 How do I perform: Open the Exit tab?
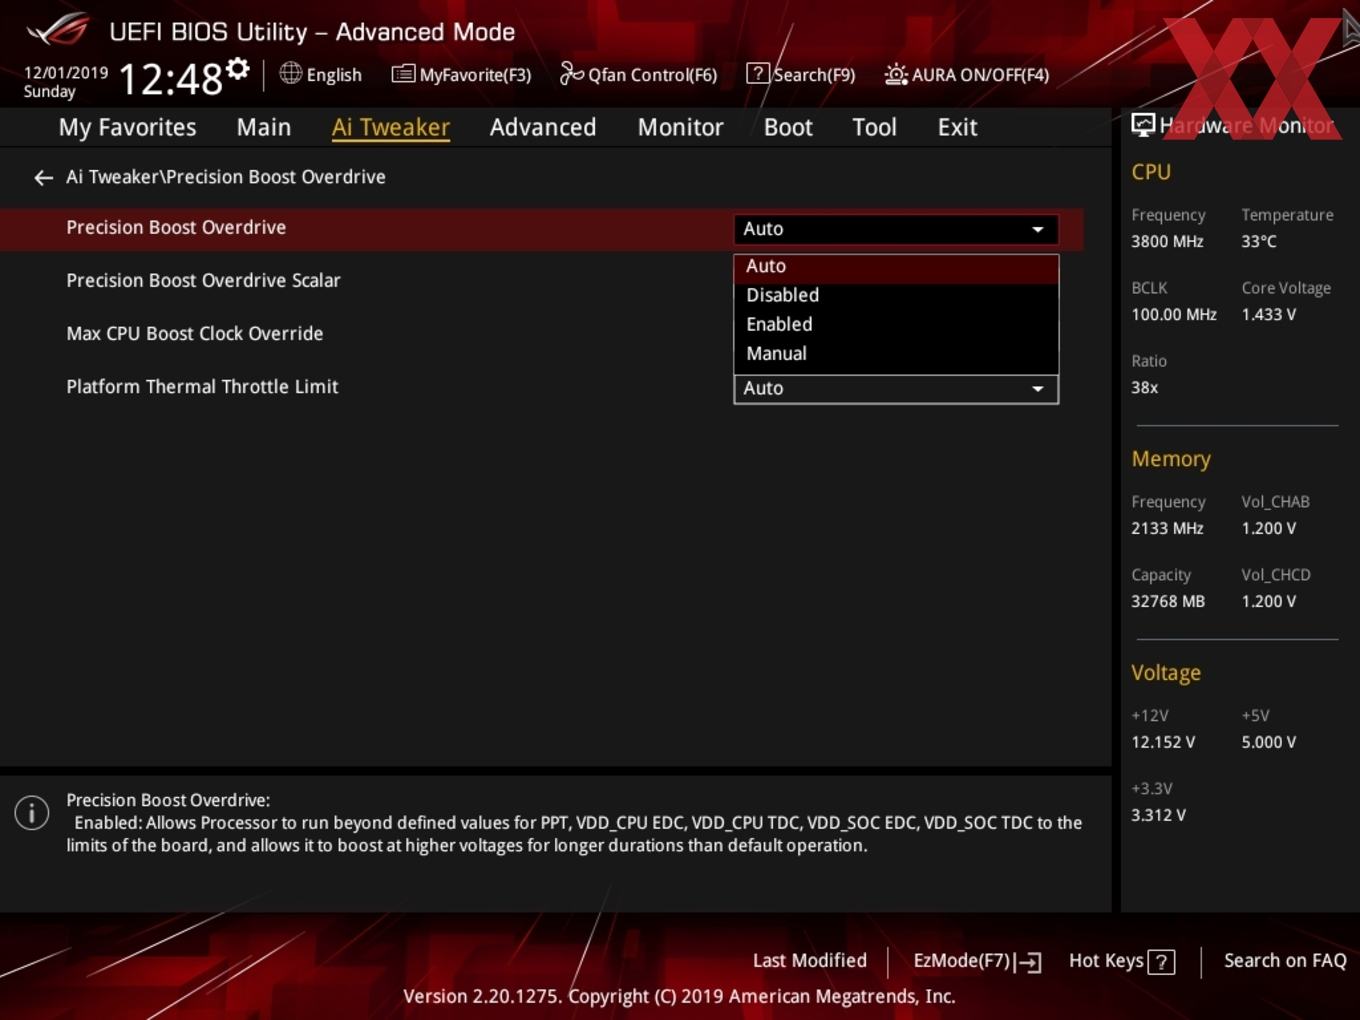[957, 127]
